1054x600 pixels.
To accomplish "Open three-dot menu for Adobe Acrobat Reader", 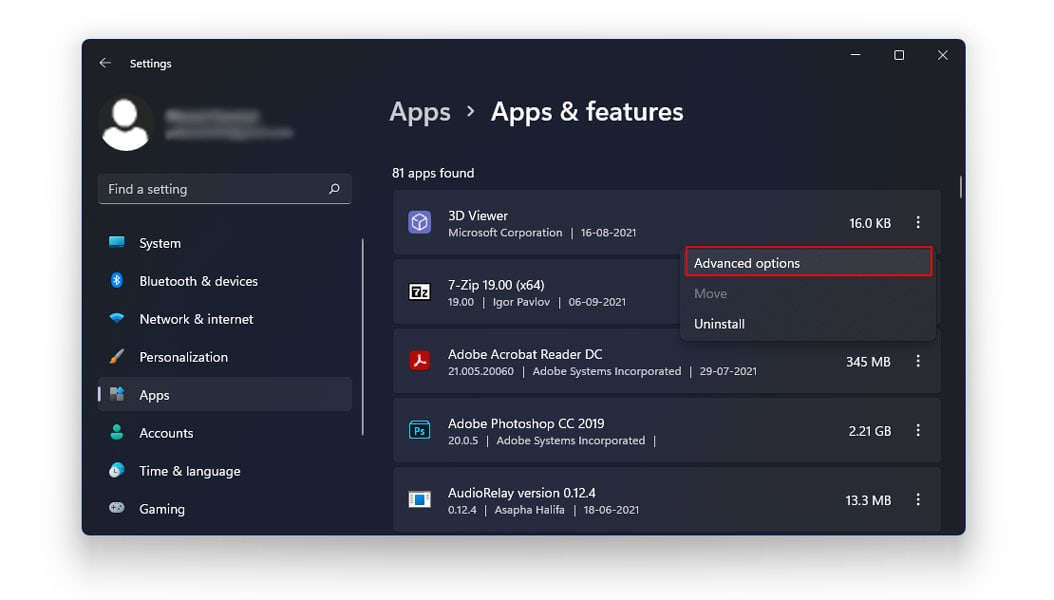I will 918,361.
